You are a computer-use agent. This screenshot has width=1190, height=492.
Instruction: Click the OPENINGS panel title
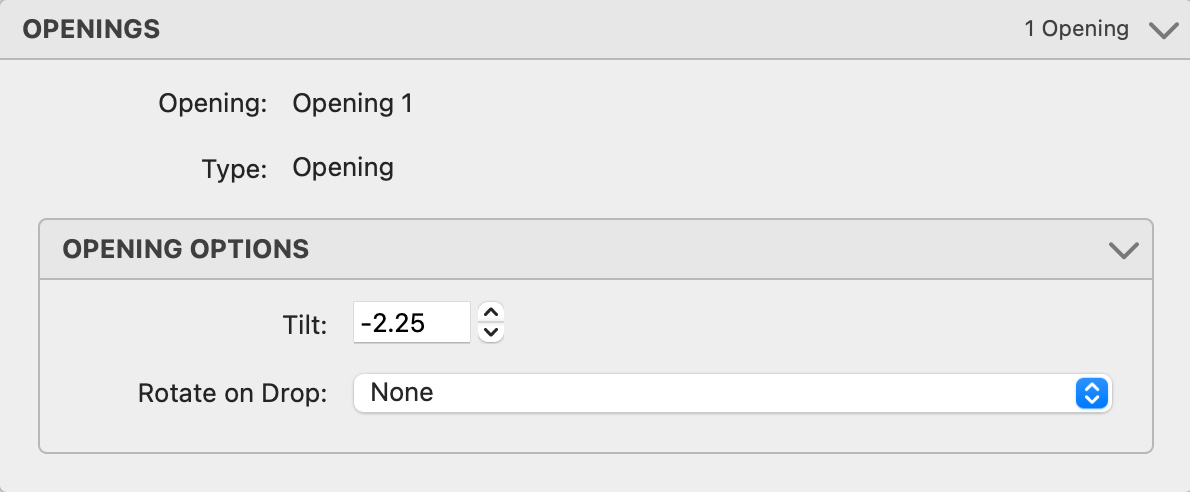(x=91, y=30)
